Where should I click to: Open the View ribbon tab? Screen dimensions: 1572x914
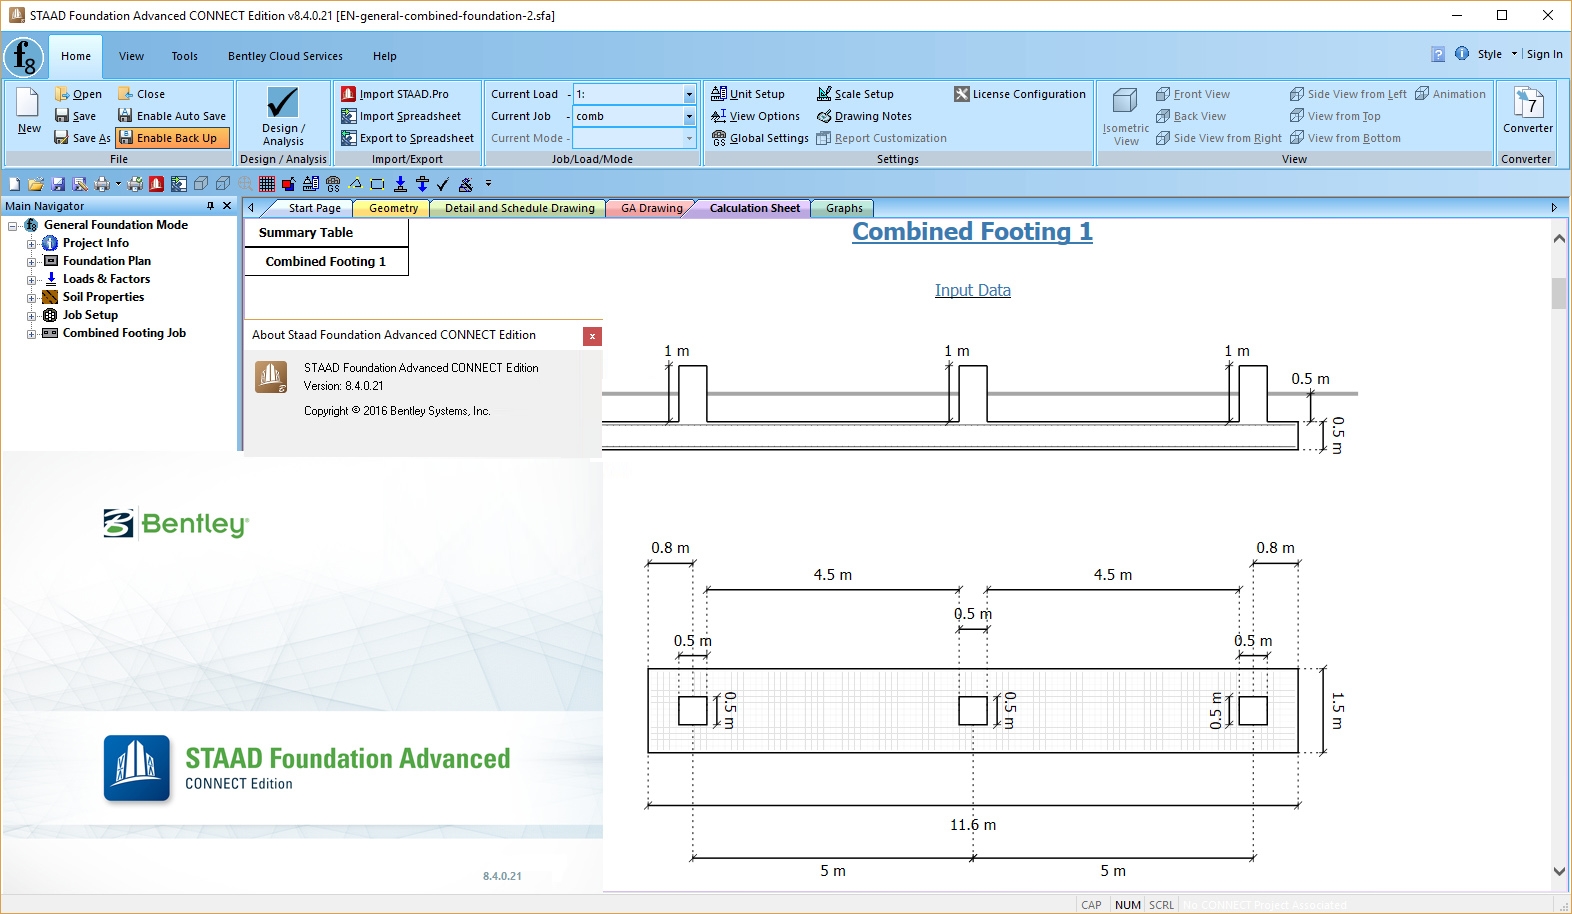(131, 56)
